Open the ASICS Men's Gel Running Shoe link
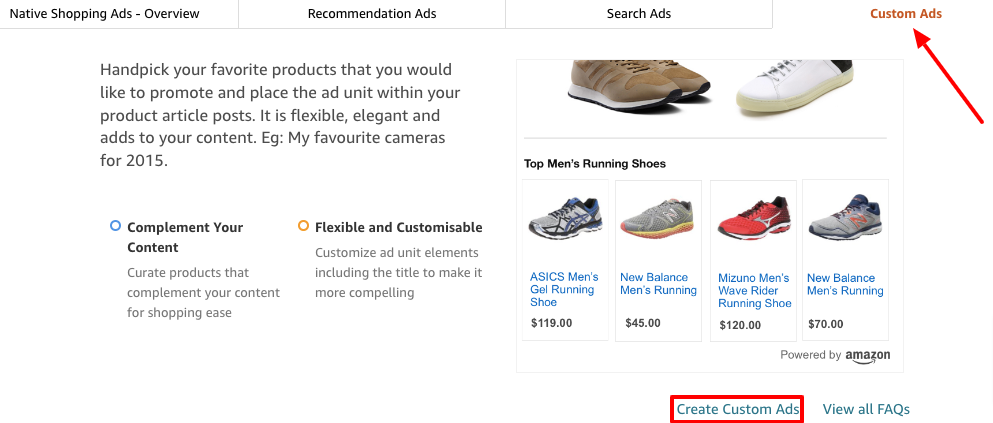Screen dimensions: 993x423 [564, 290]
